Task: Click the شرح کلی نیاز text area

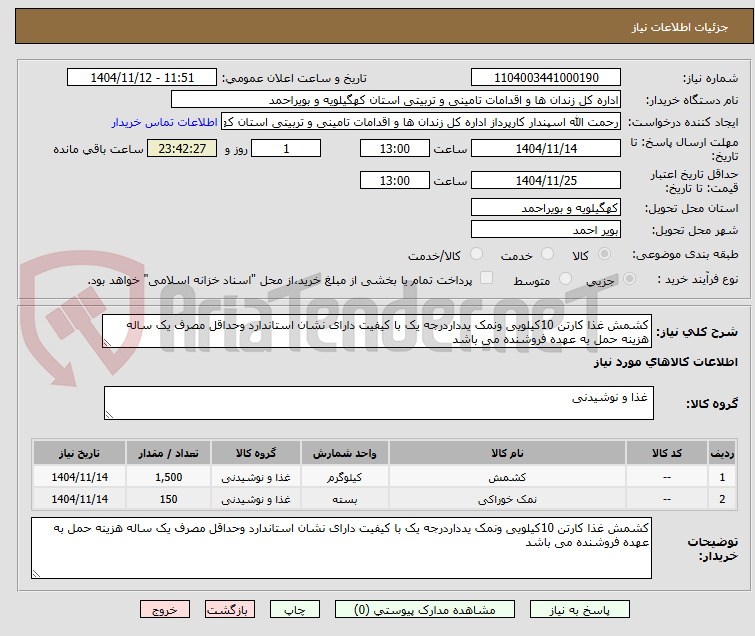Action: pos(377,331)
